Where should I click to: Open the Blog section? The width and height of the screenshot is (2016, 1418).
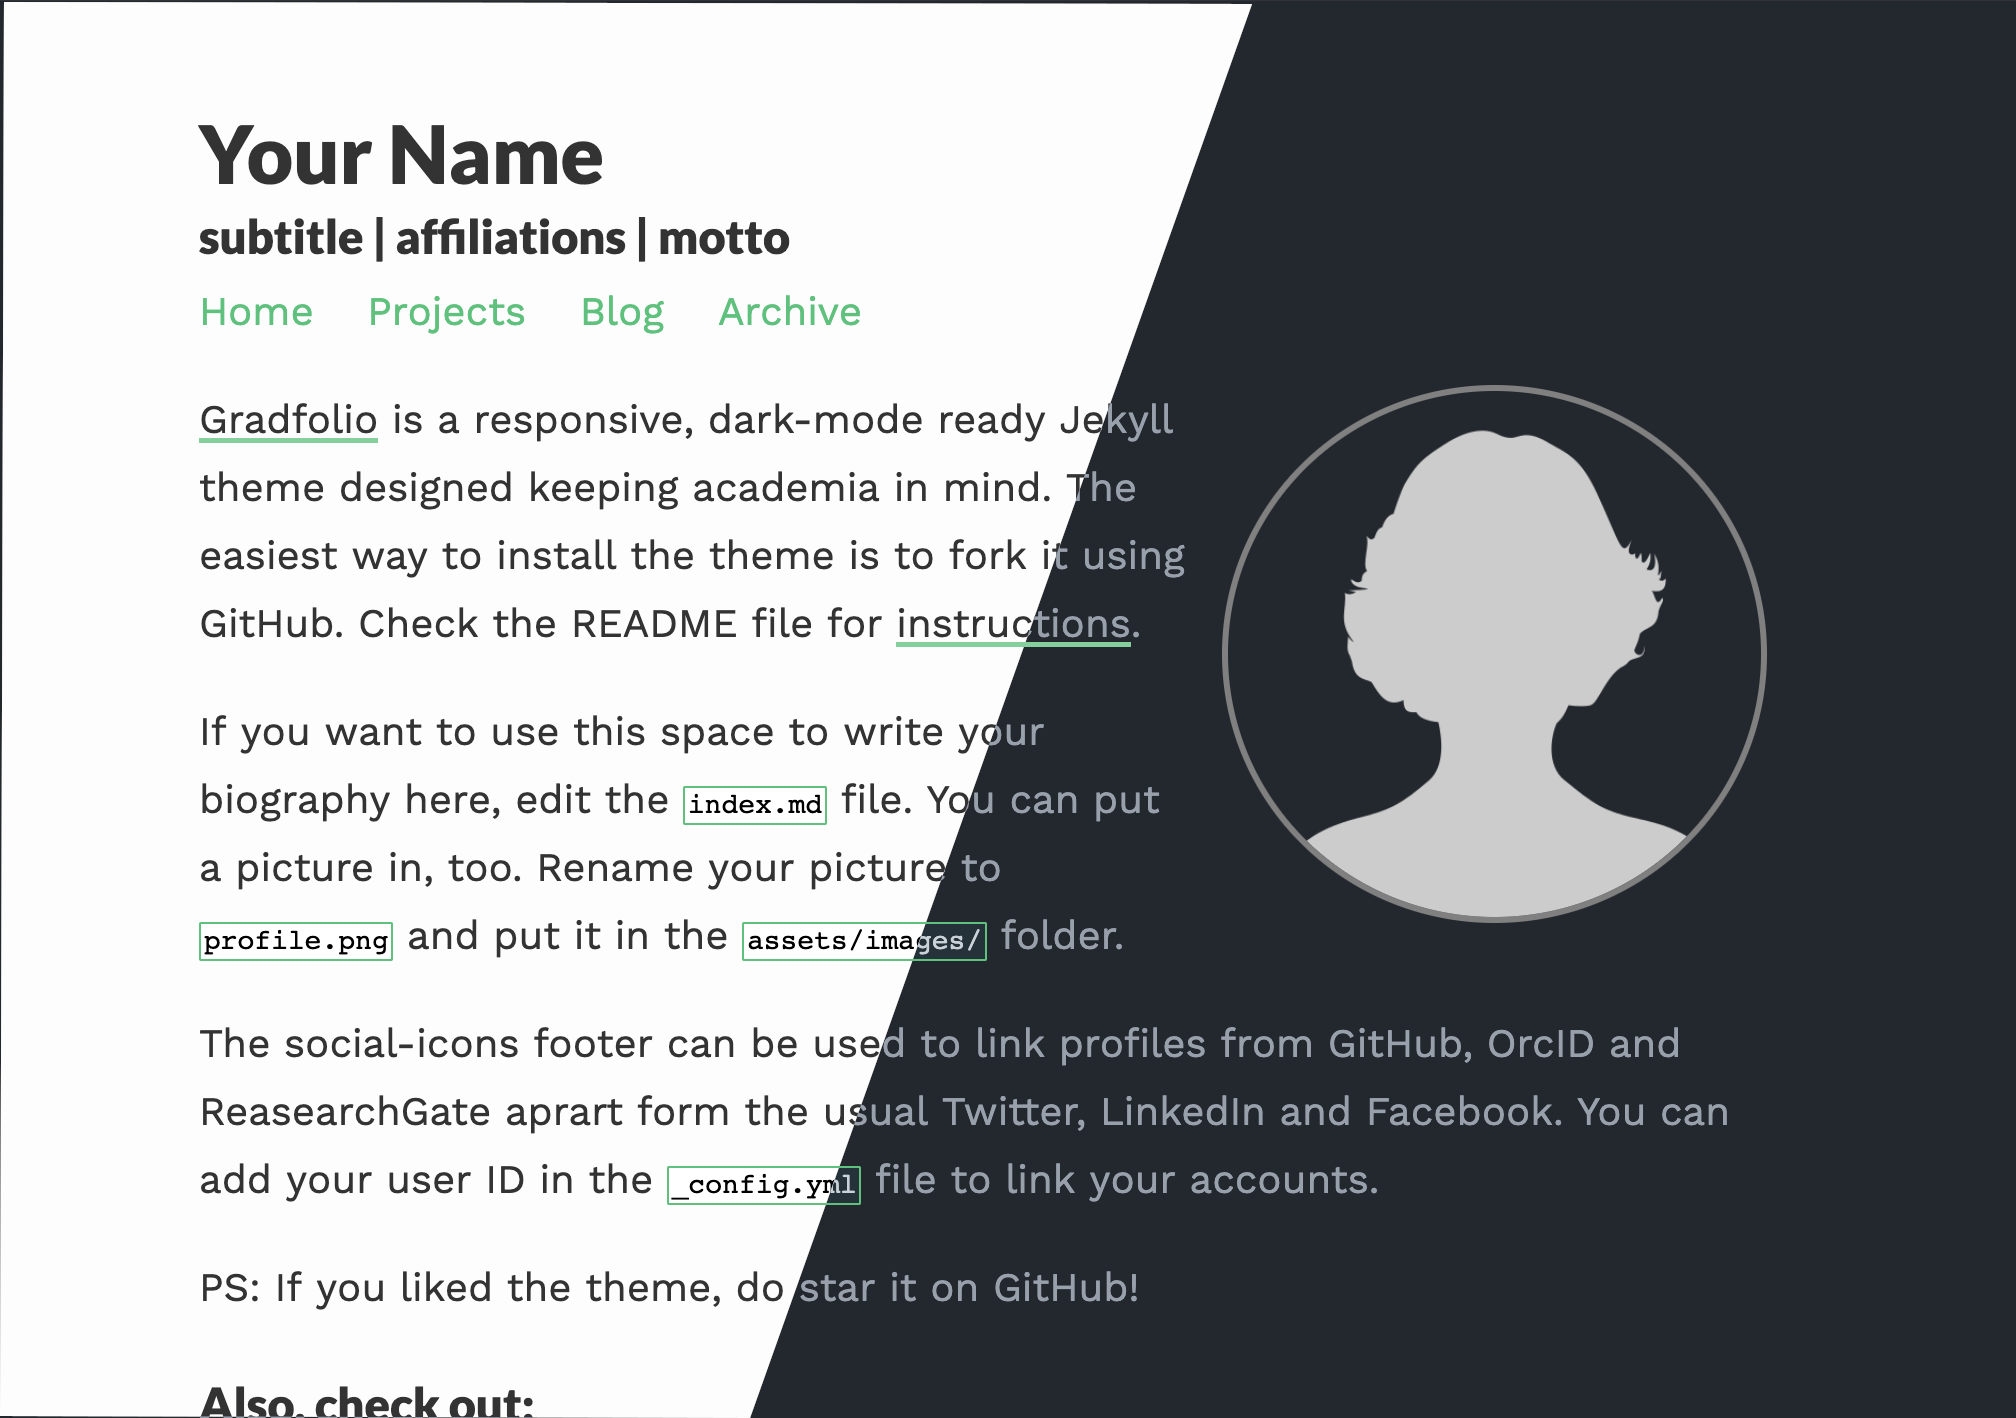pos(622,312)
